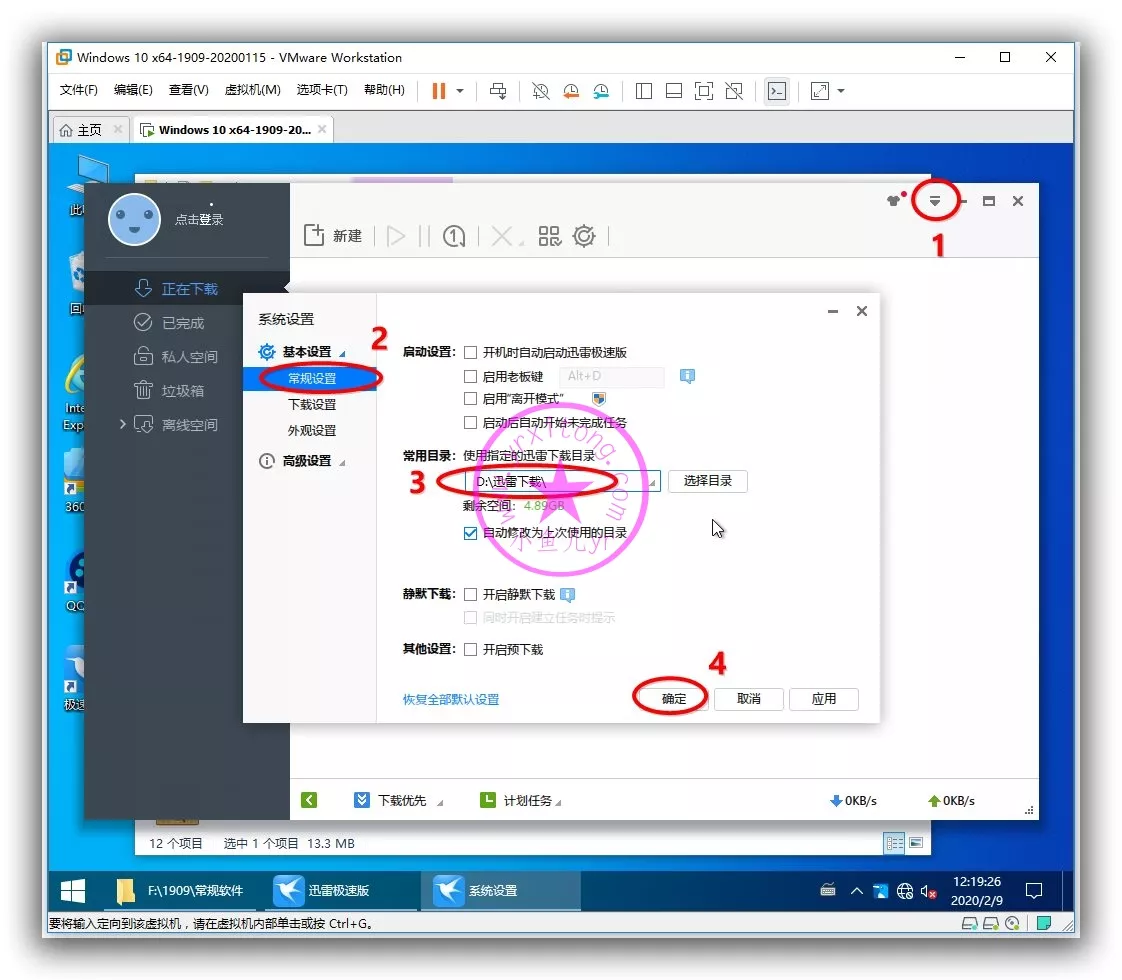Click the blue help icon beside 开启静默下载
This screenshot has width=1122, height=980.
[568, 595]
